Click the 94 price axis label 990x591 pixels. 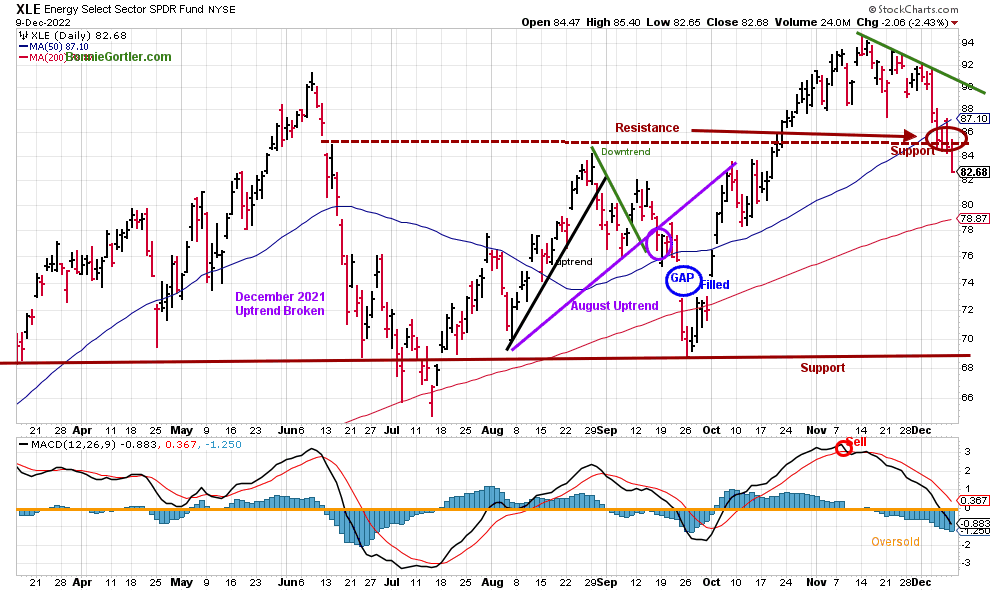point(967,42)
